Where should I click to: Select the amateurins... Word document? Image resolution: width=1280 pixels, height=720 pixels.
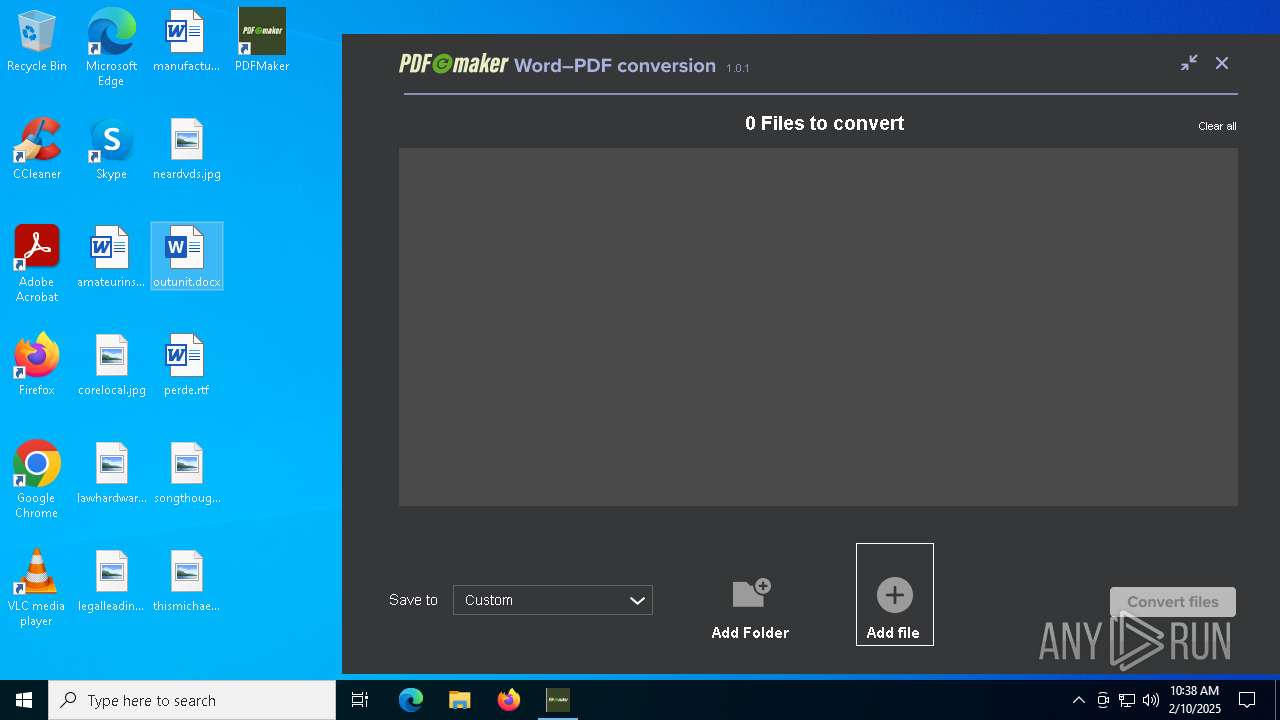pos(111,258)
